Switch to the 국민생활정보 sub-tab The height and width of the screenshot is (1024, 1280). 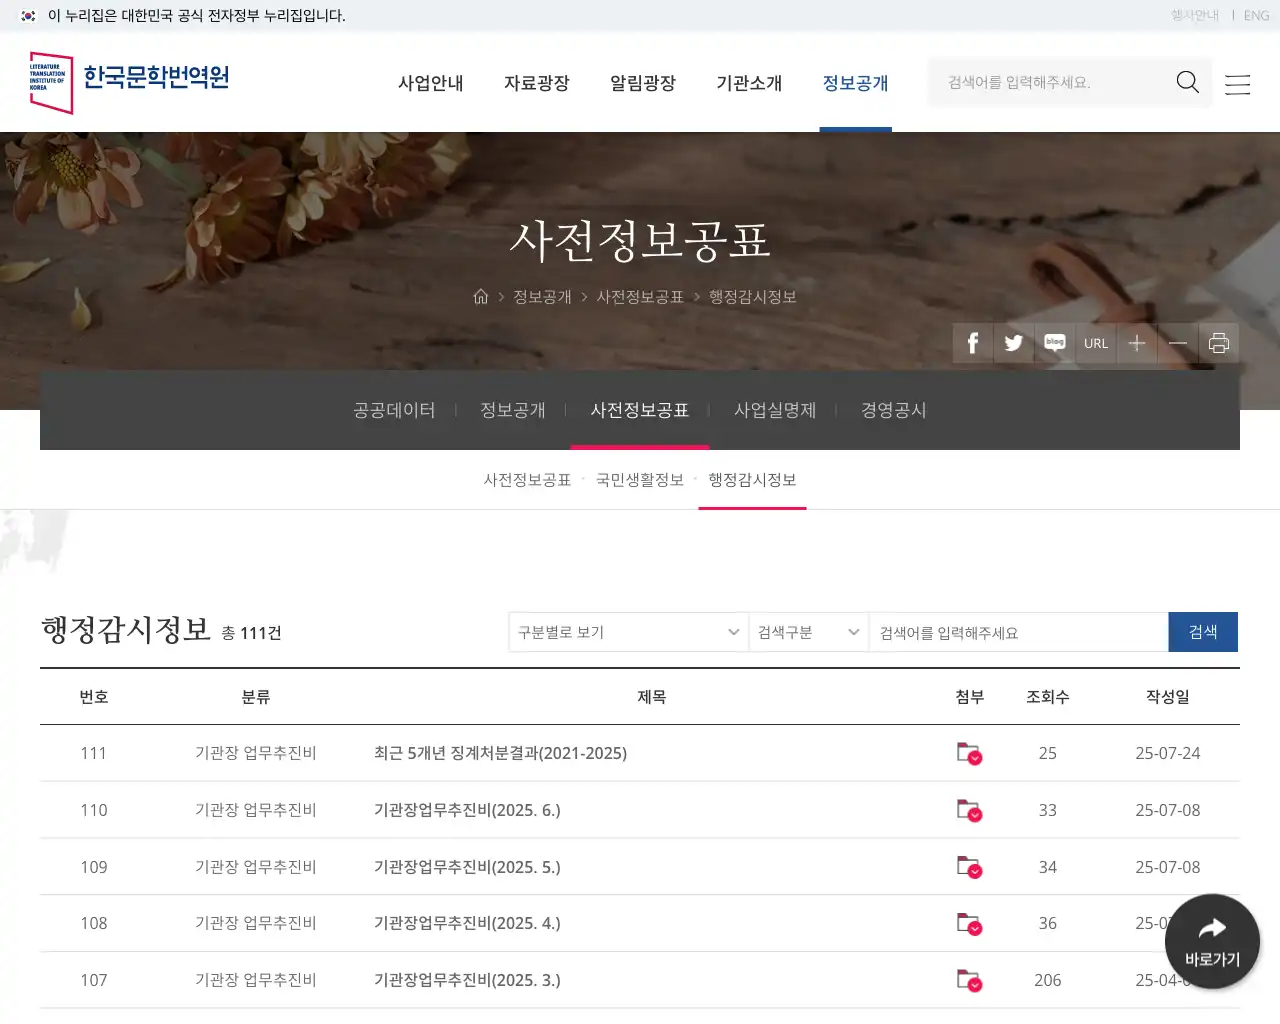point(640,480)
